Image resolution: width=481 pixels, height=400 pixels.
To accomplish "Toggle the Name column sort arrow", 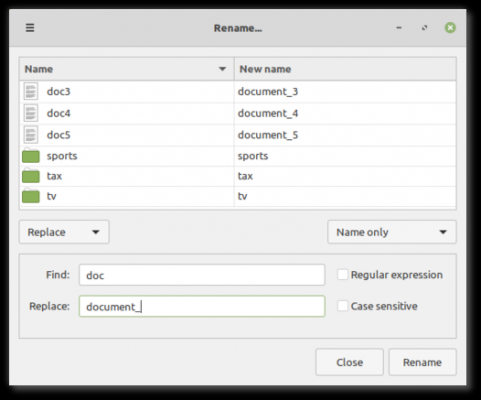I will click(x=222, y=69).
